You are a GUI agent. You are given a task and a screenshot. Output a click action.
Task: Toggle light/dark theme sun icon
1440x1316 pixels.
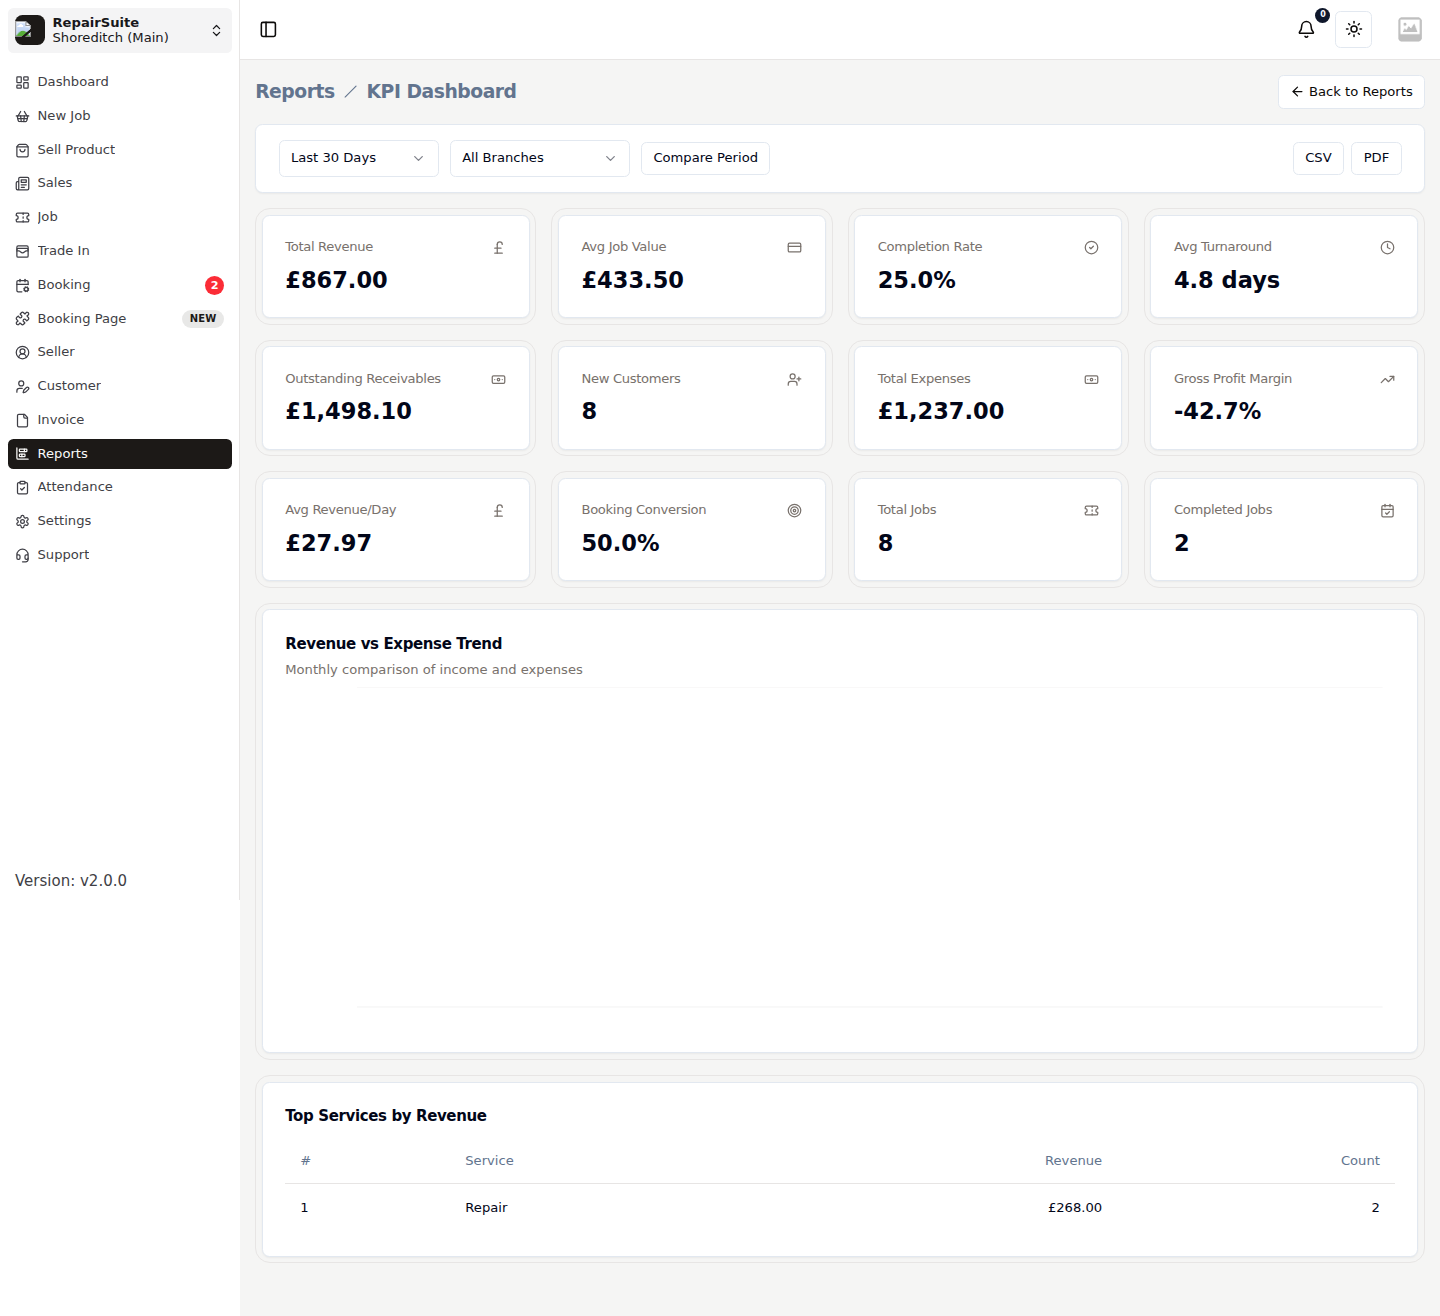[x=1353, y=29]
